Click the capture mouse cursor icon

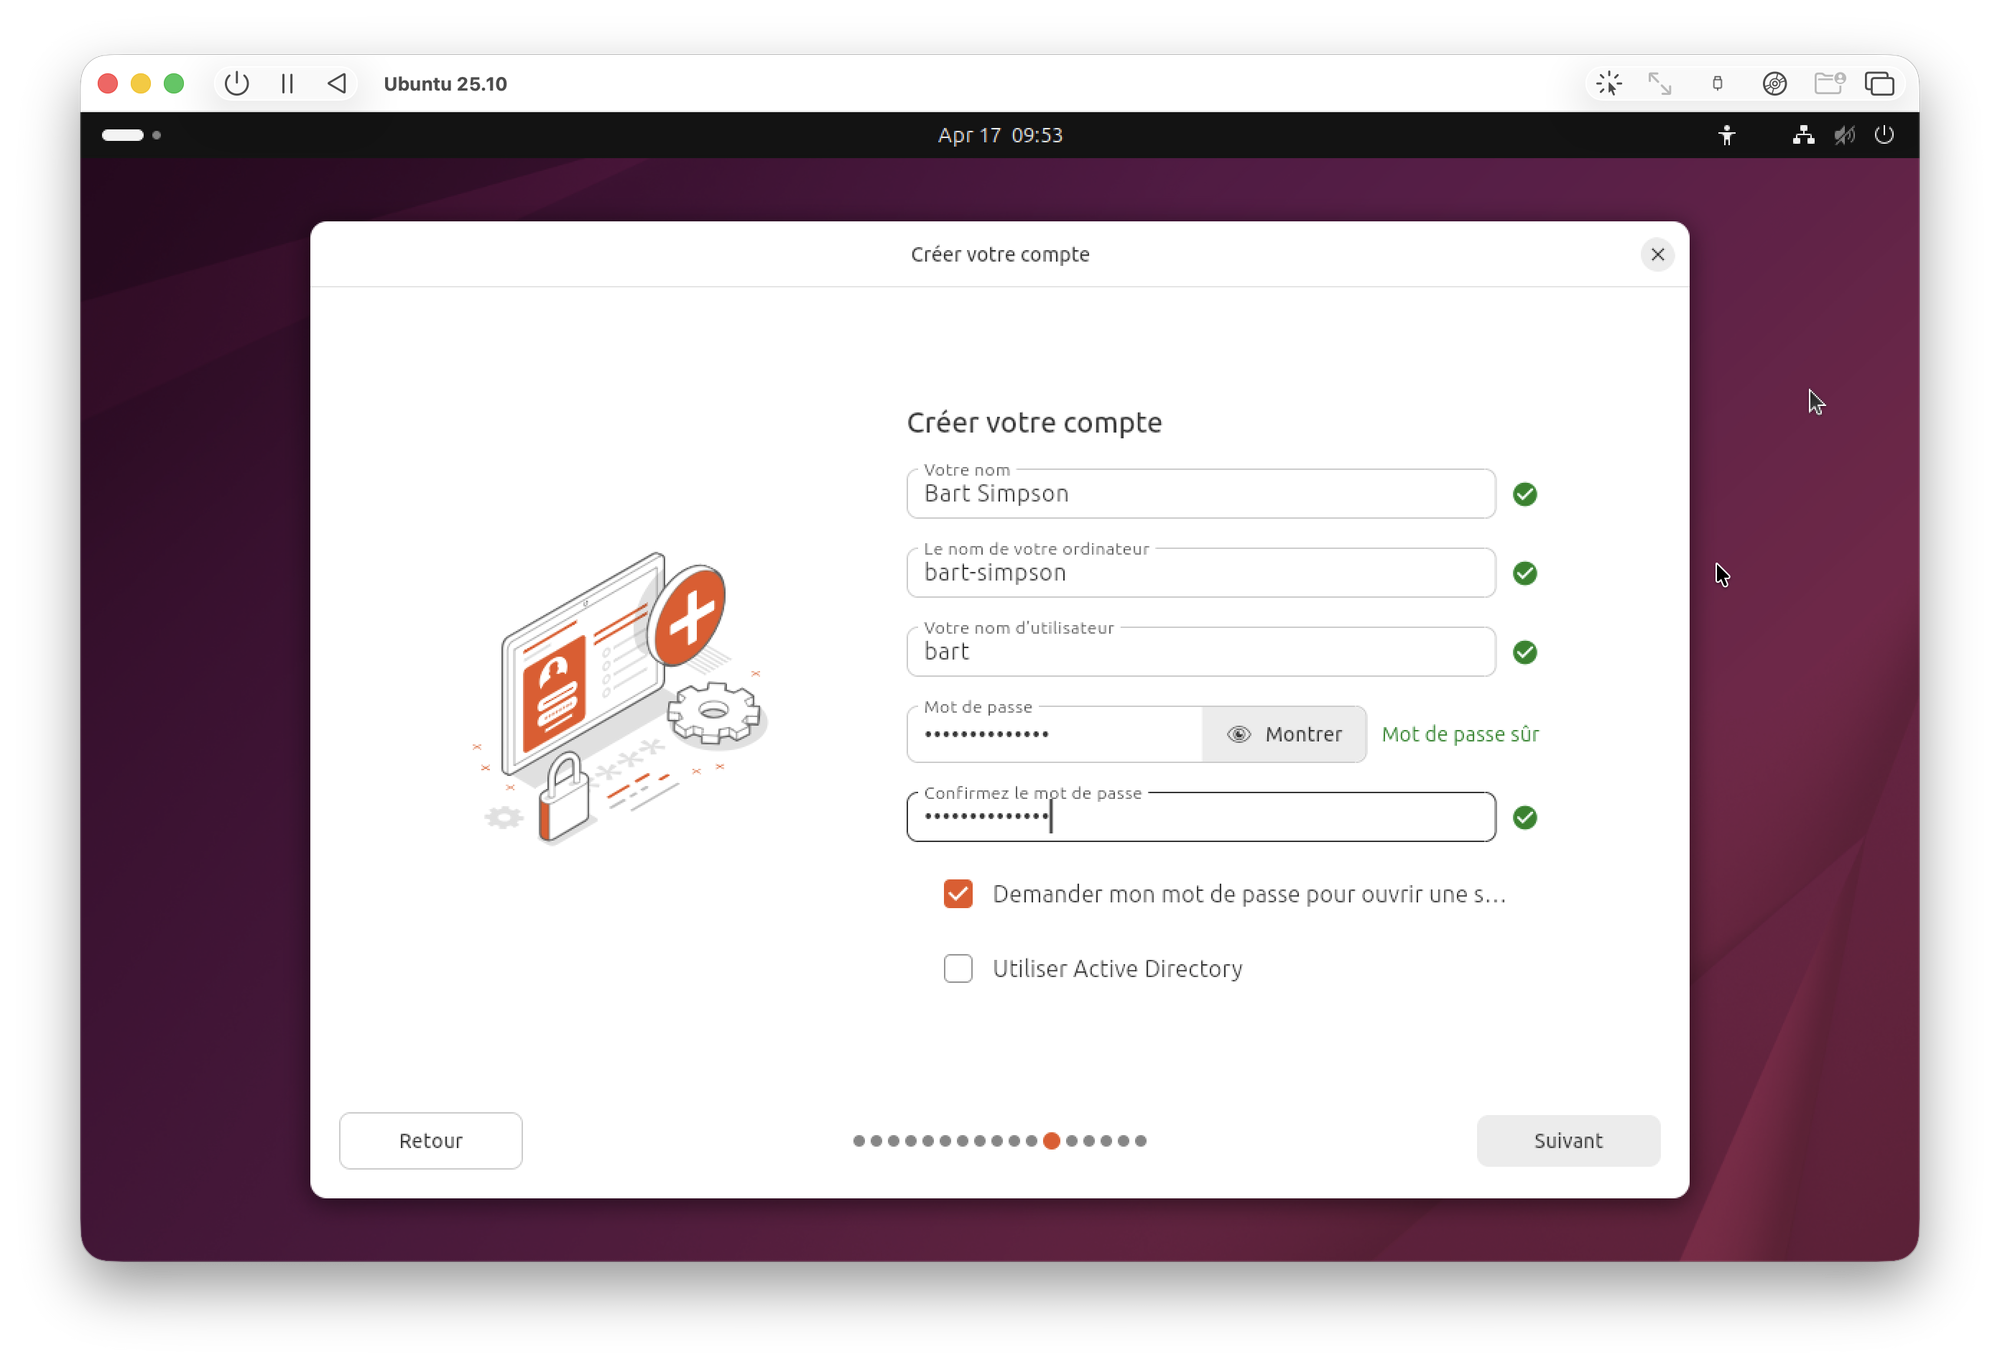(x=1609, y=84)
